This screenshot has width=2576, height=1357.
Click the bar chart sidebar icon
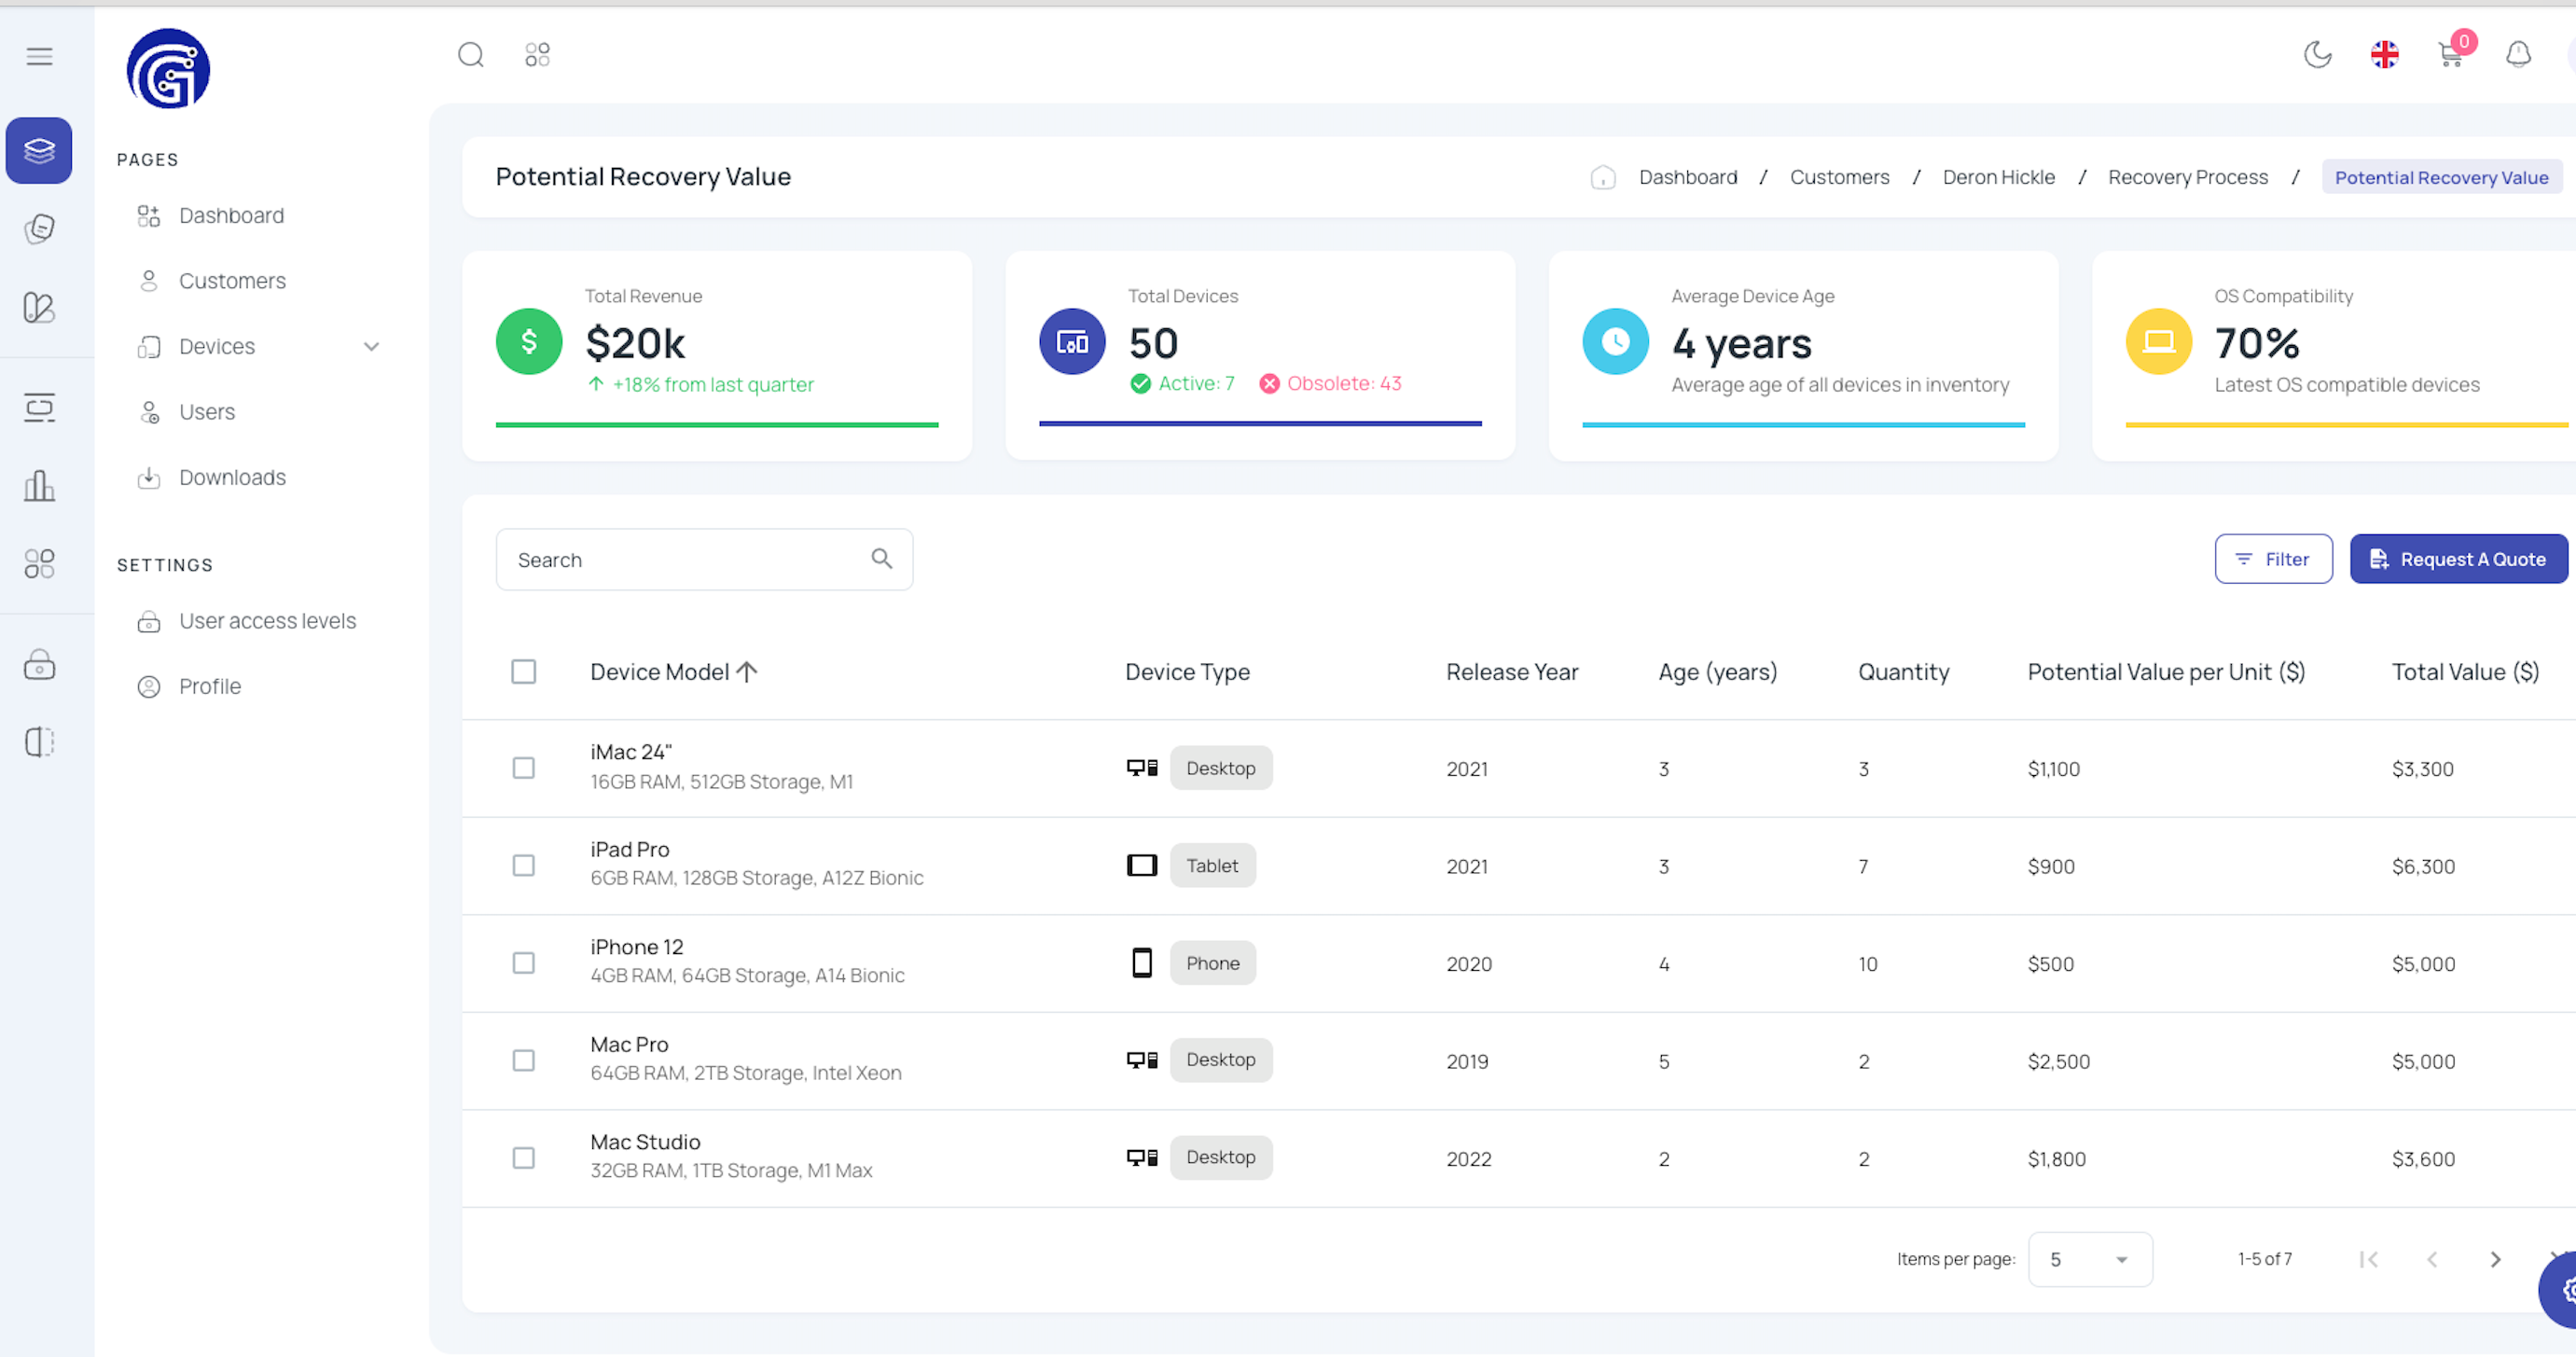click(x=39, y=486)
